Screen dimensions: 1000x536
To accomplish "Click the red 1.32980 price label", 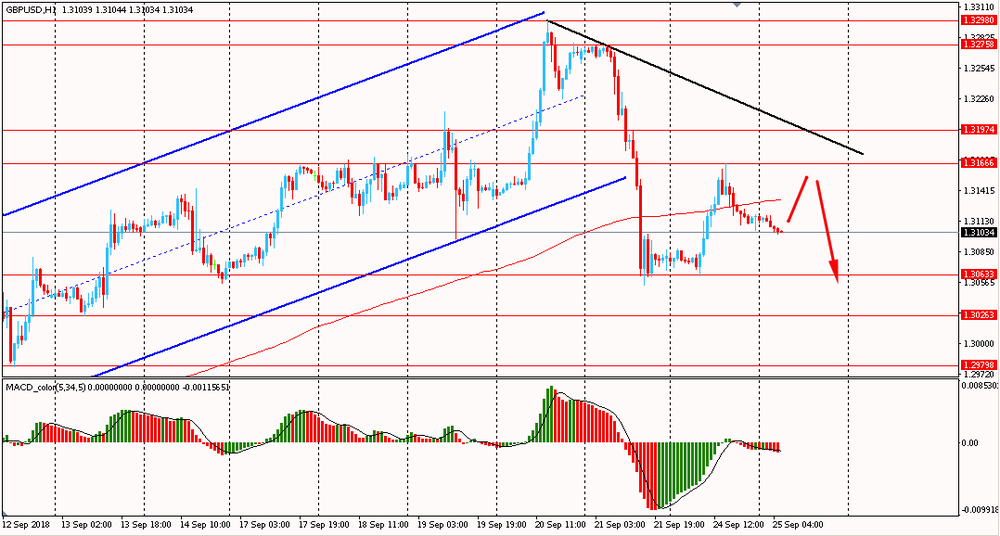I will (978, 20).
